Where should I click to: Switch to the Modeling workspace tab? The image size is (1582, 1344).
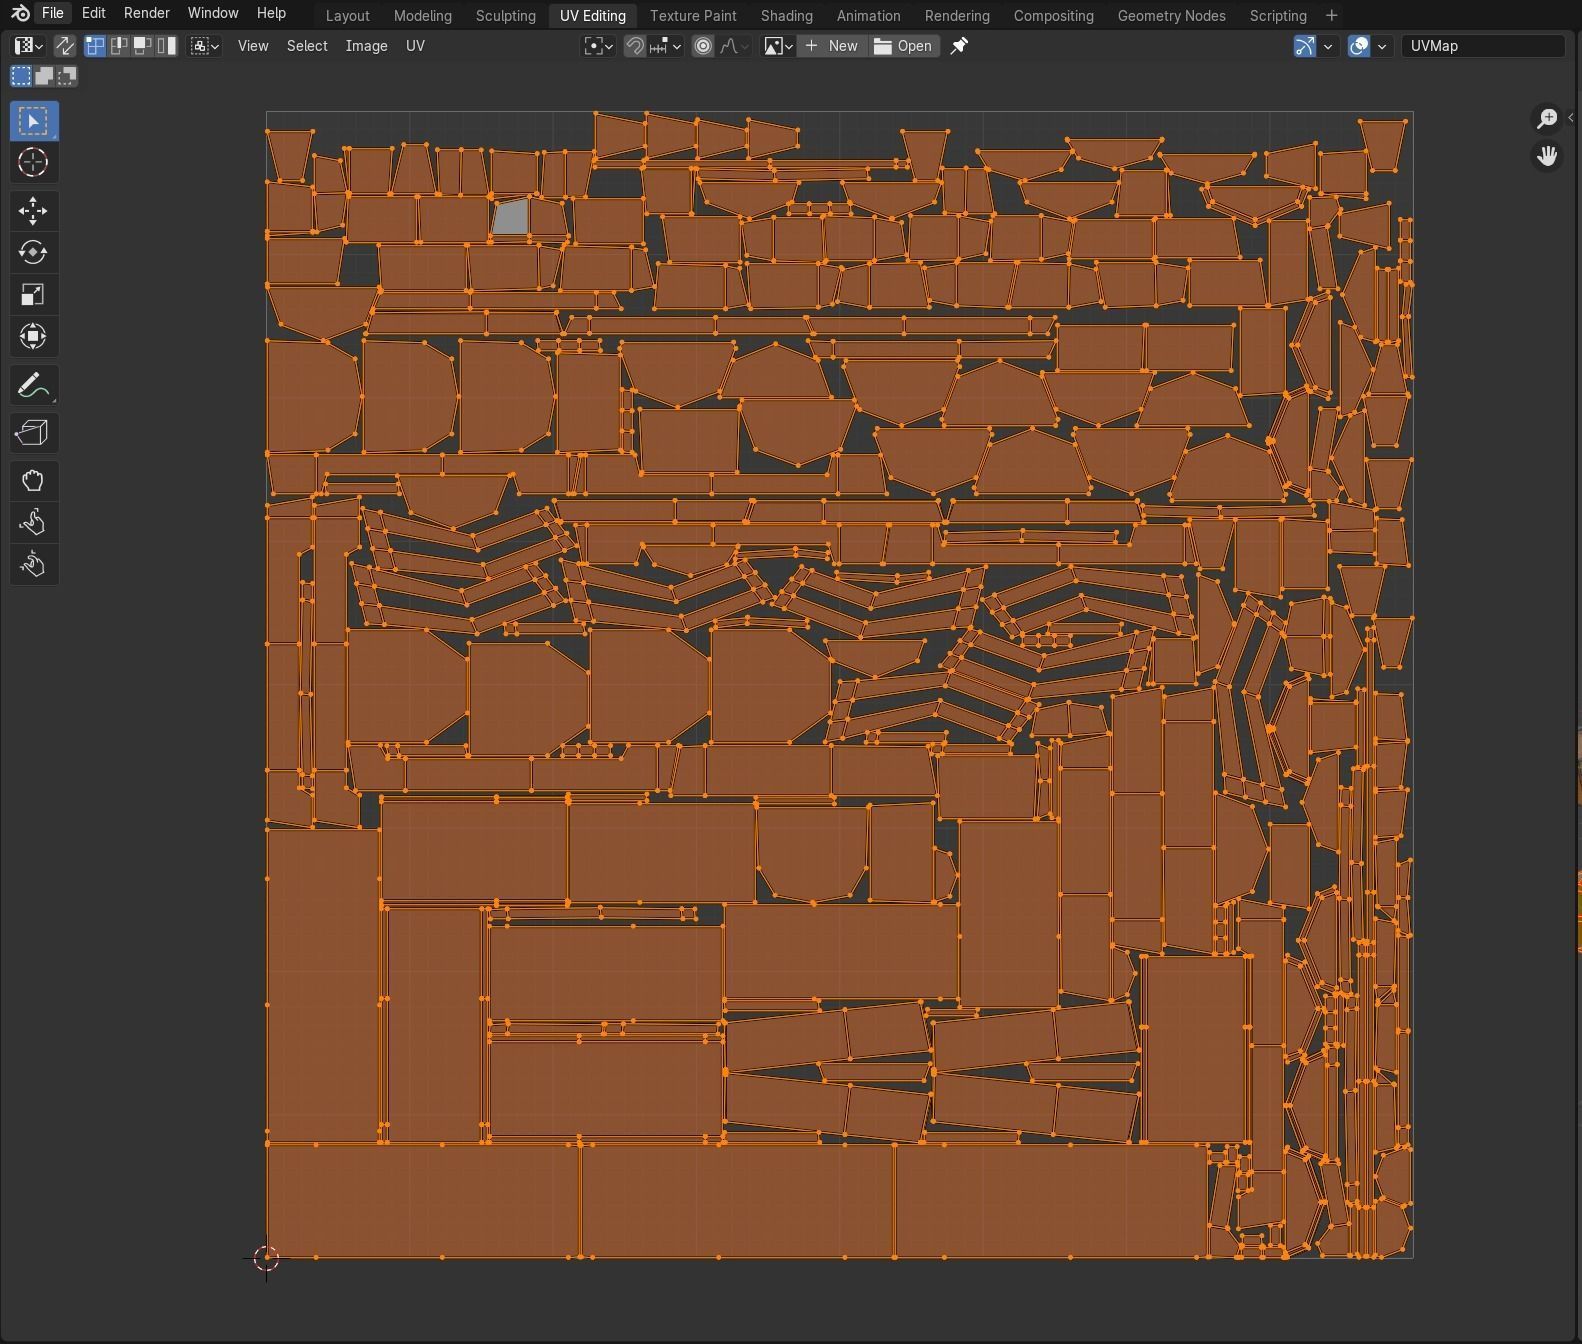click(x=423, y=16)
